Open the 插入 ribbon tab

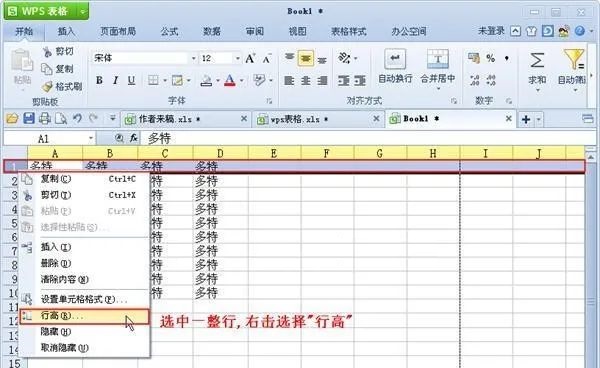[x=66, y=31]
